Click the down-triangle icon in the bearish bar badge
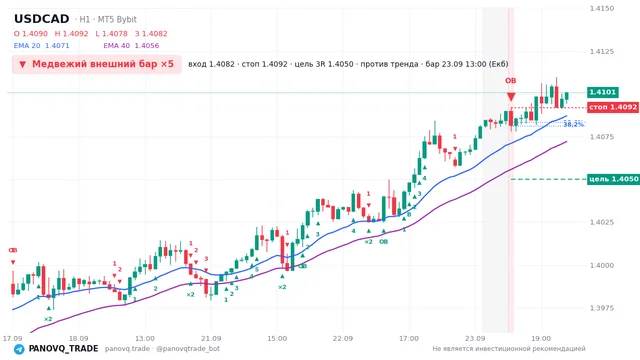The image size is (640, 360). 23,64
